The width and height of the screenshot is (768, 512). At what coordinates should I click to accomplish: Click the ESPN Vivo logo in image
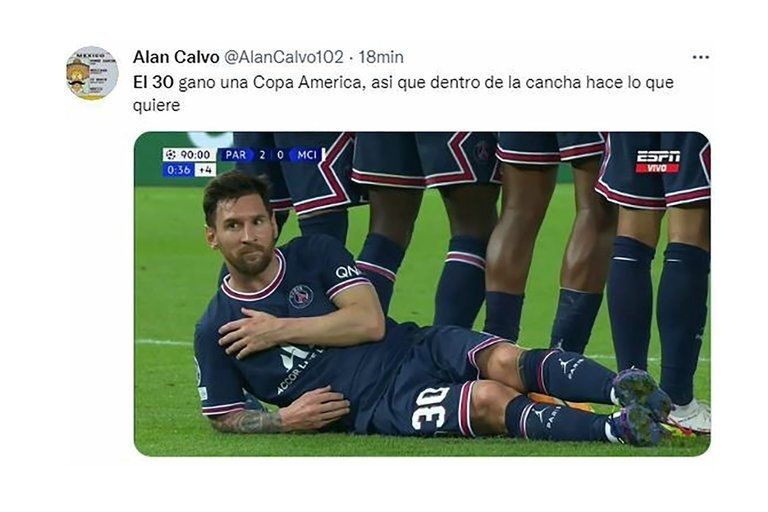point(657,161)
